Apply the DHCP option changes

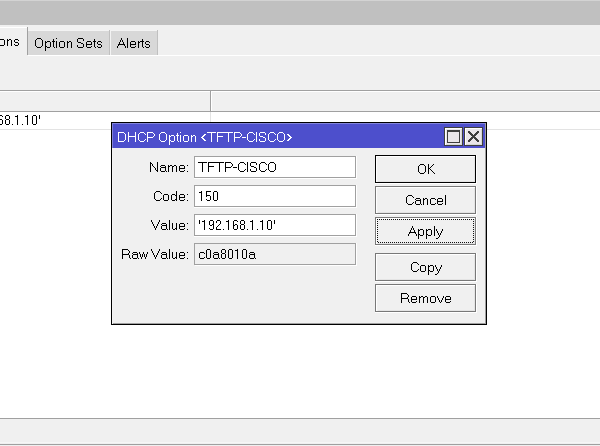(425, 231)
